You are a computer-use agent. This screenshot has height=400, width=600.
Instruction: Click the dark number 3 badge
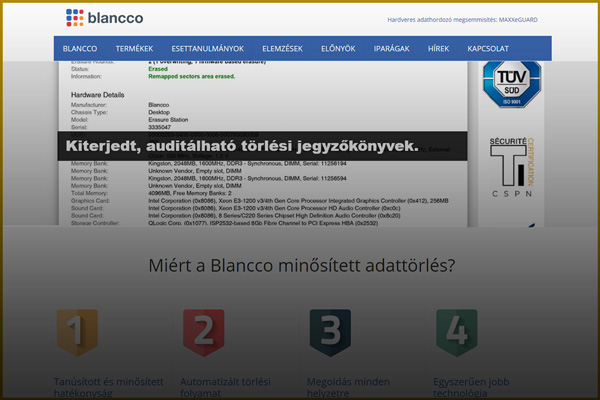pyautogui.click(x=330, y=332)
